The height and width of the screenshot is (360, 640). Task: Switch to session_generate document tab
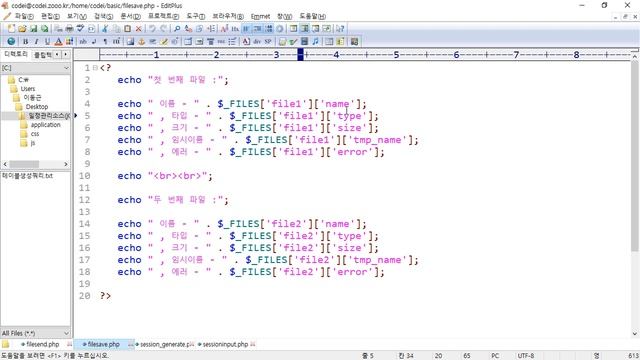tap(164, 344)
